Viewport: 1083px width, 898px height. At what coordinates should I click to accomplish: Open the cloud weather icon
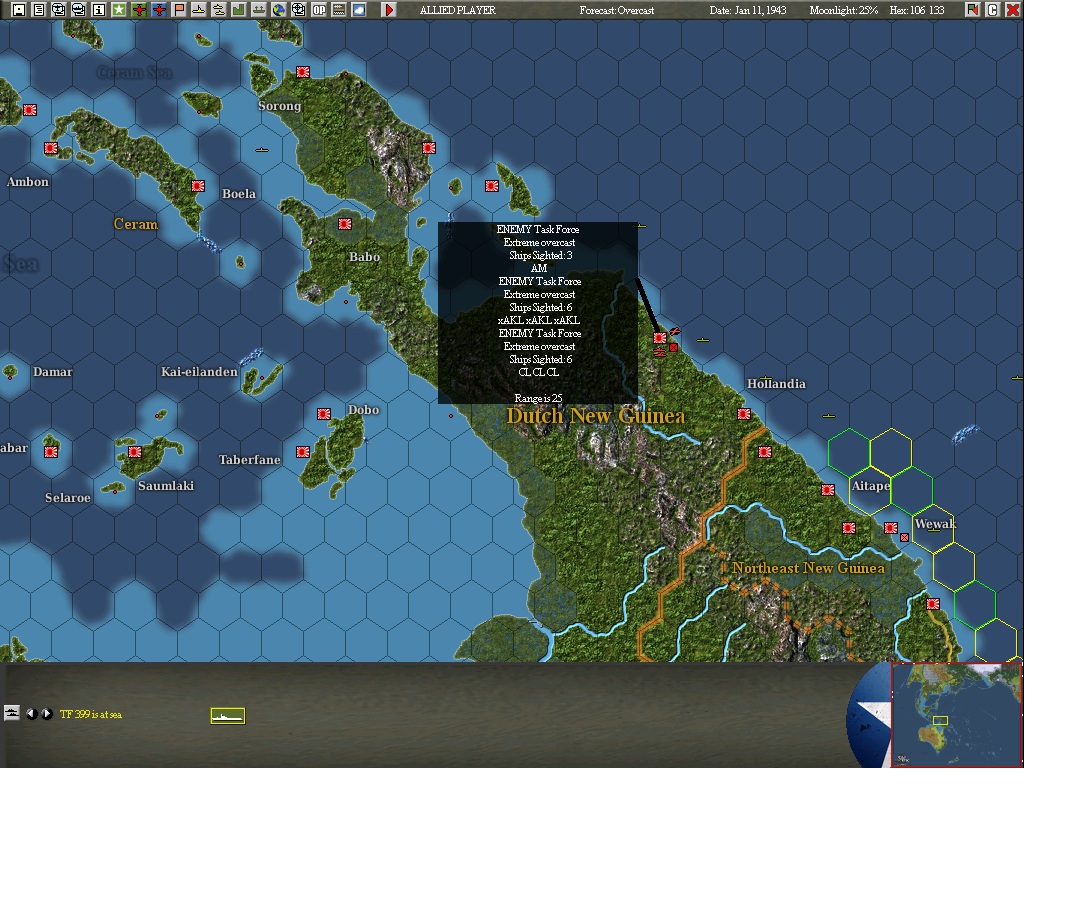(358, 10)
